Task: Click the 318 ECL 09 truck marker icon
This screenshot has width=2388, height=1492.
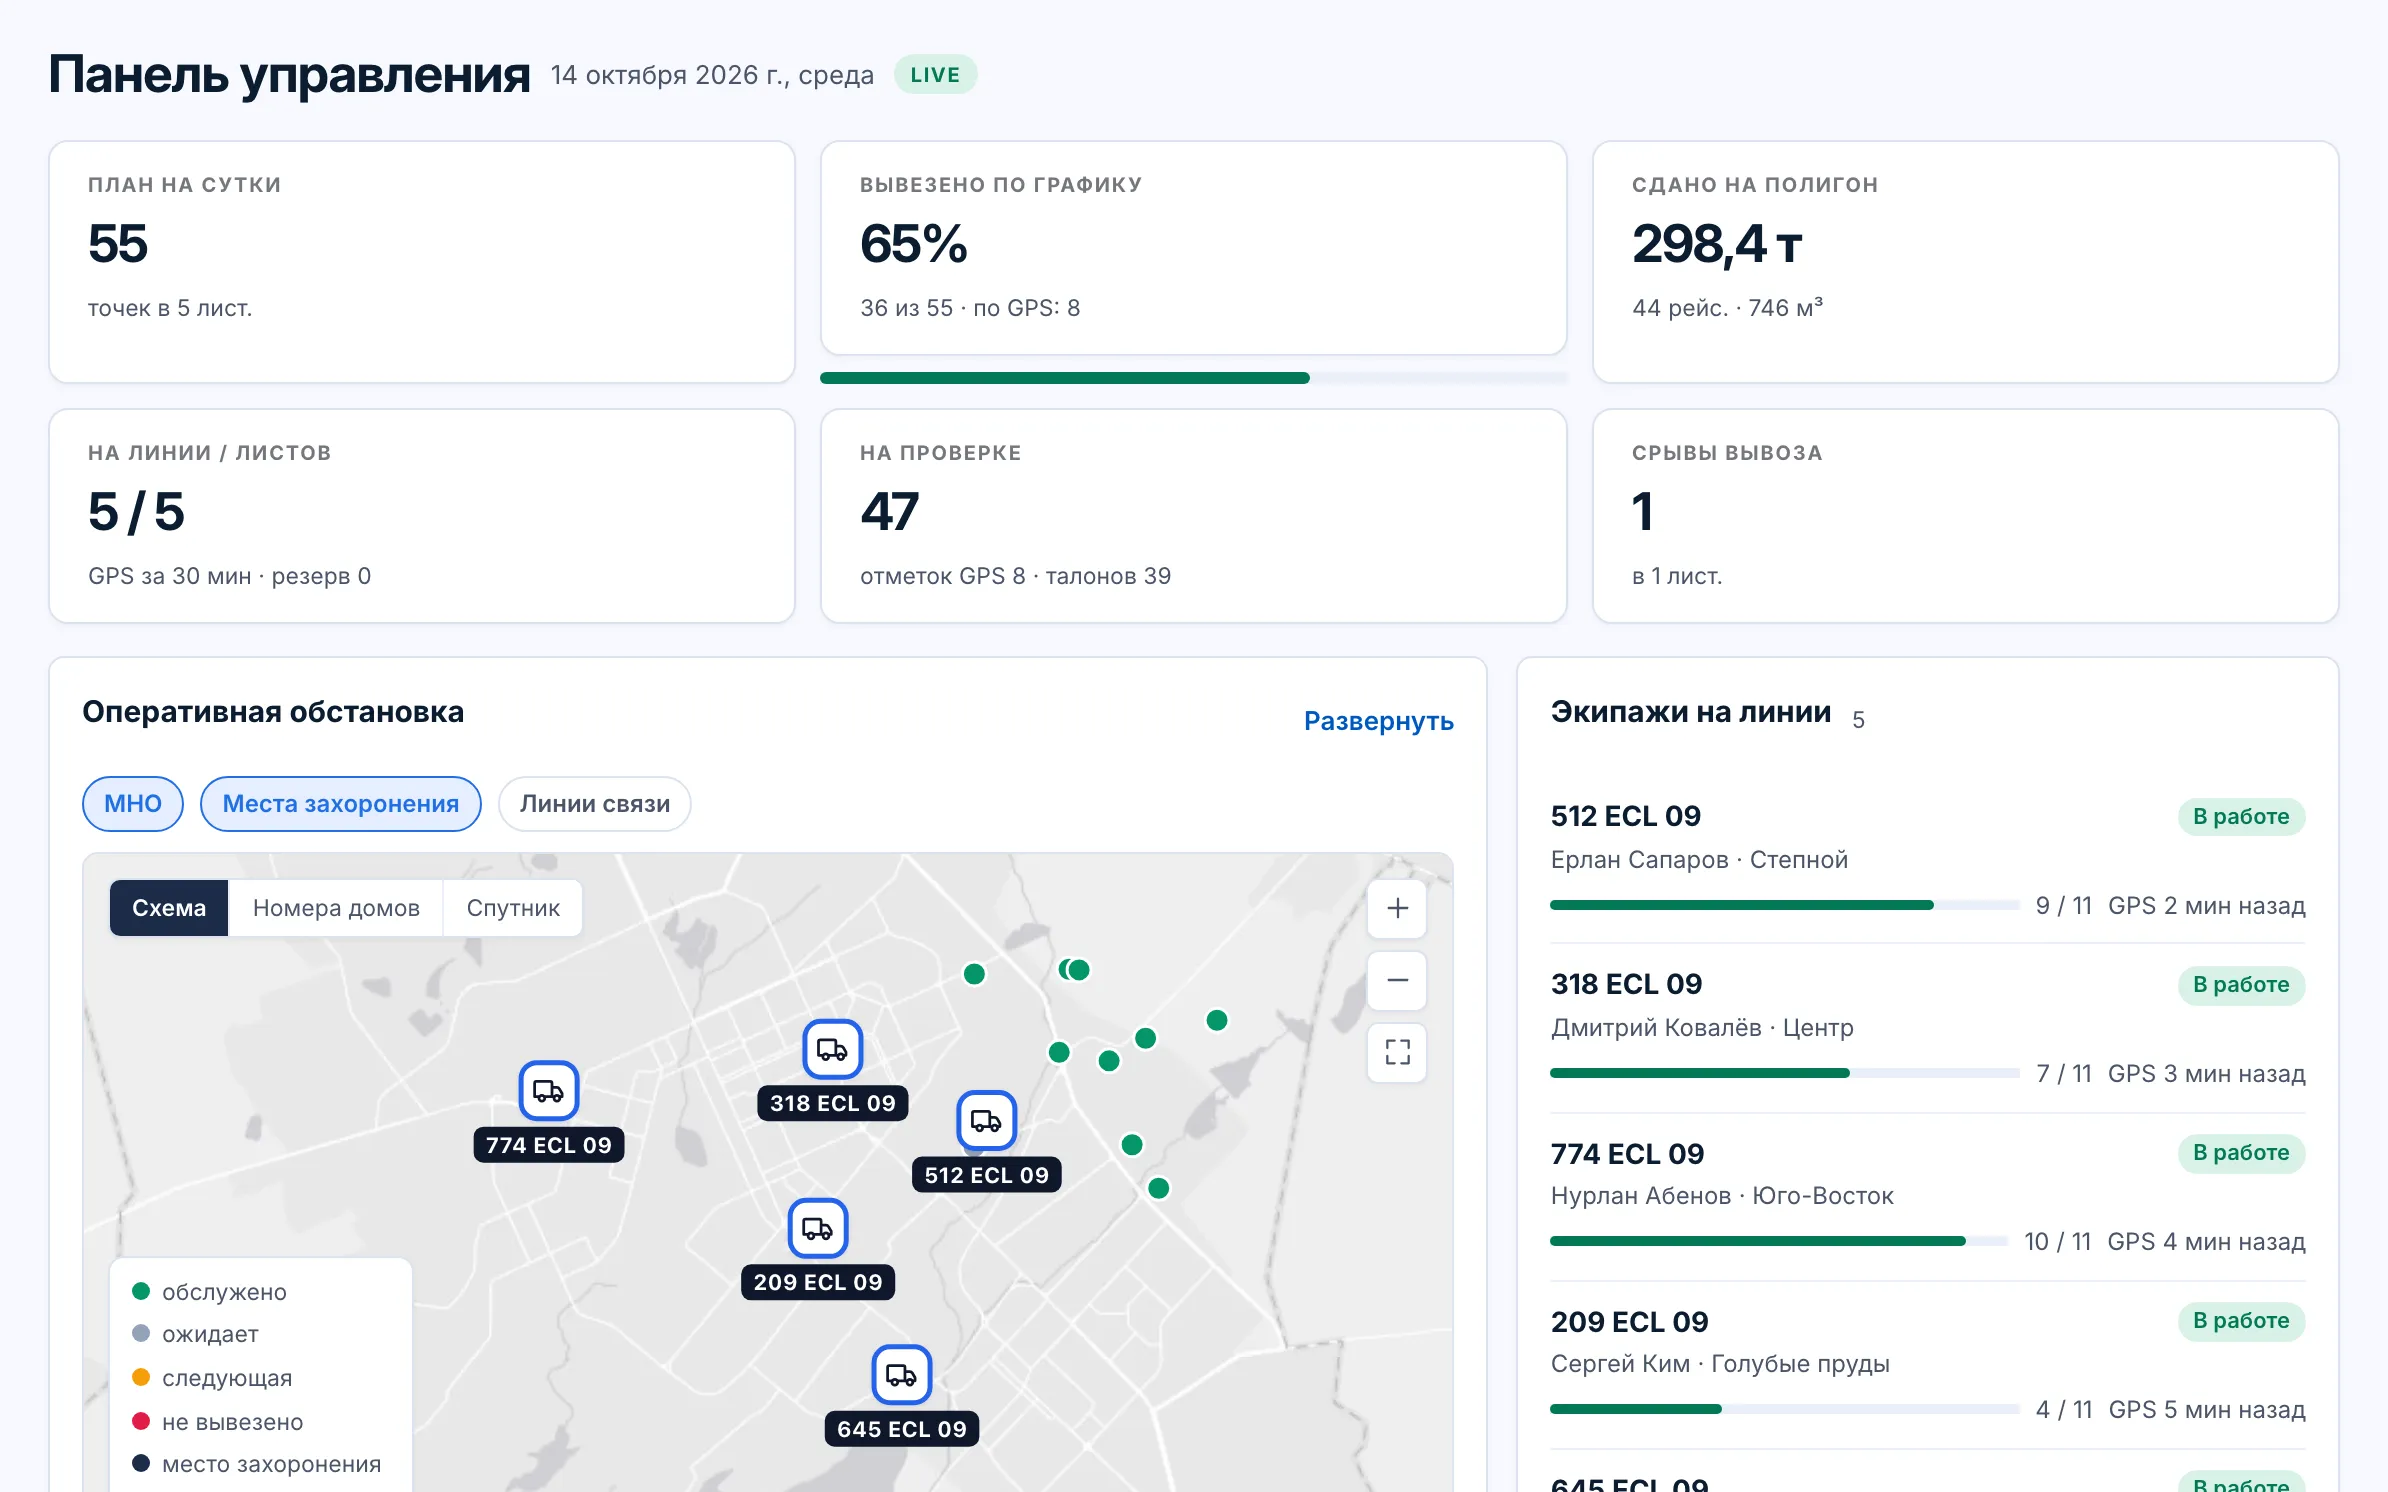Action: [x=832, y=1049]
